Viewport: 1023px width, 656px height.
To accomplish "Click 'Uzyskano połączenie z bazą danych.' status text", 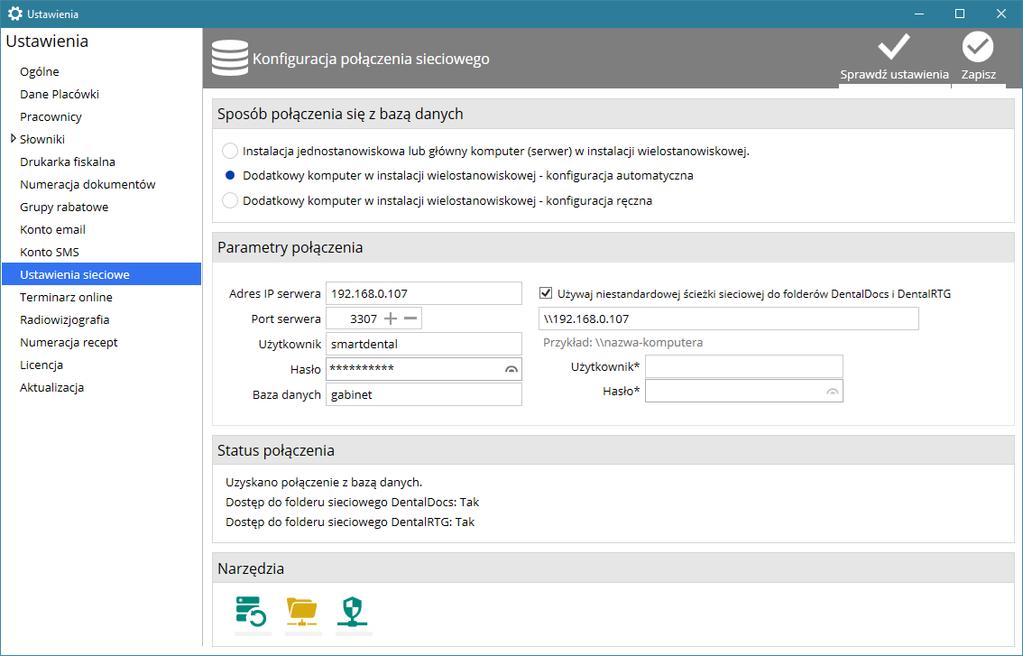I will click(x=324, y=482).
